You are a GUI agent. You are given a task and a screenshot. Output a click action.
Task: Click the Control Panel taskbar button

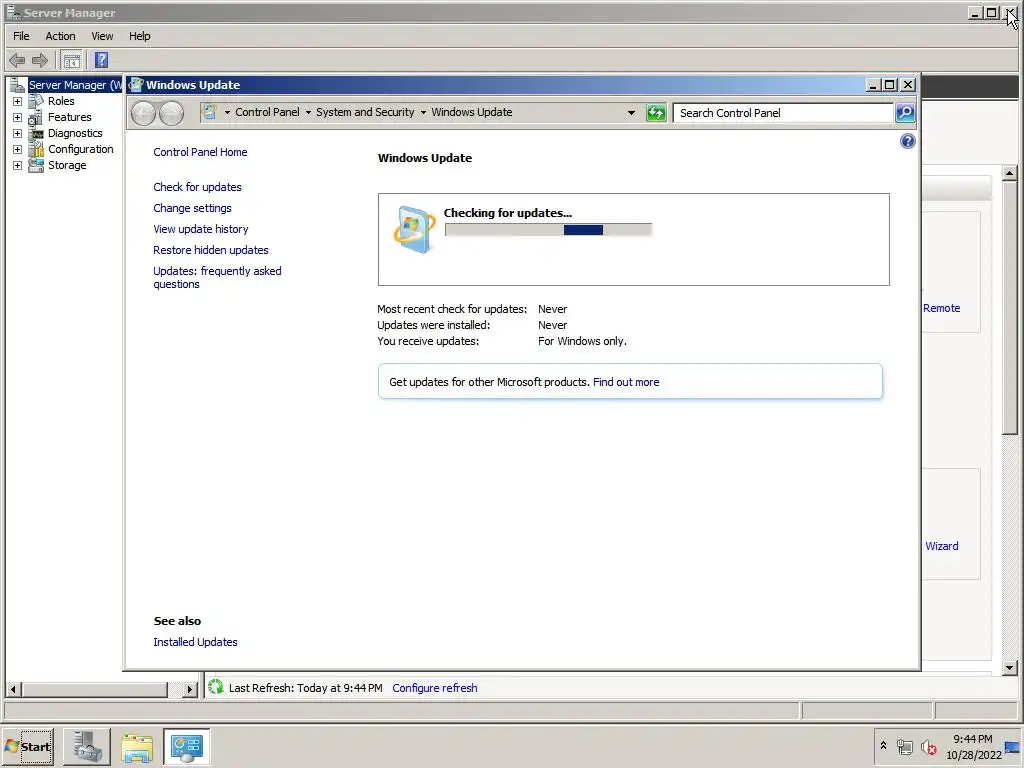click(186, 746)
